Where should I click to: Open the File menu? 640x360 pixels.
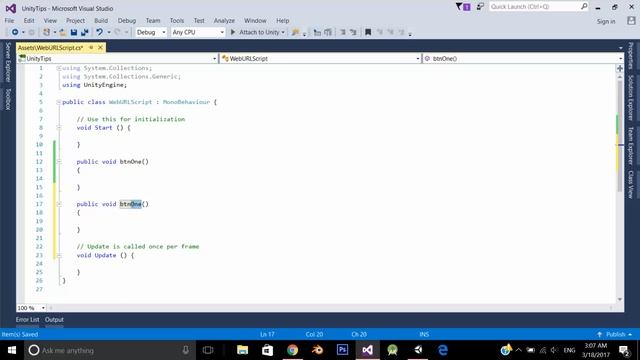point(9,20)
